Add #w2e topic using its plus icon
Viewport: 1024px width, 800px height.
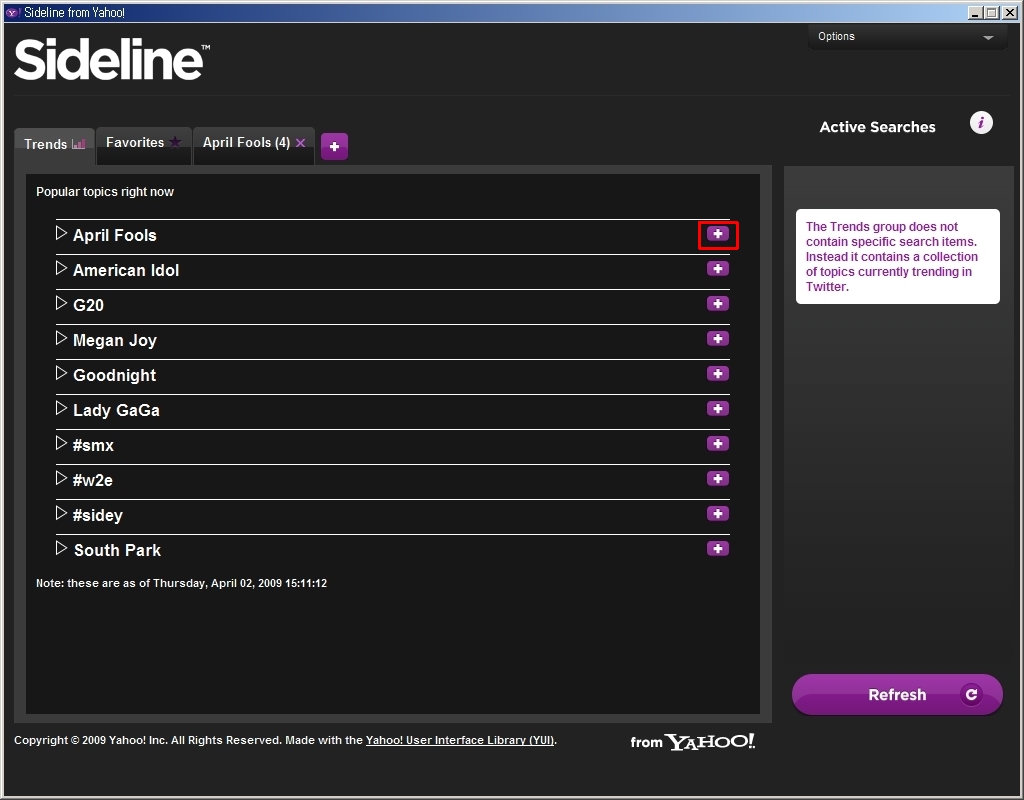pos(718,479)
